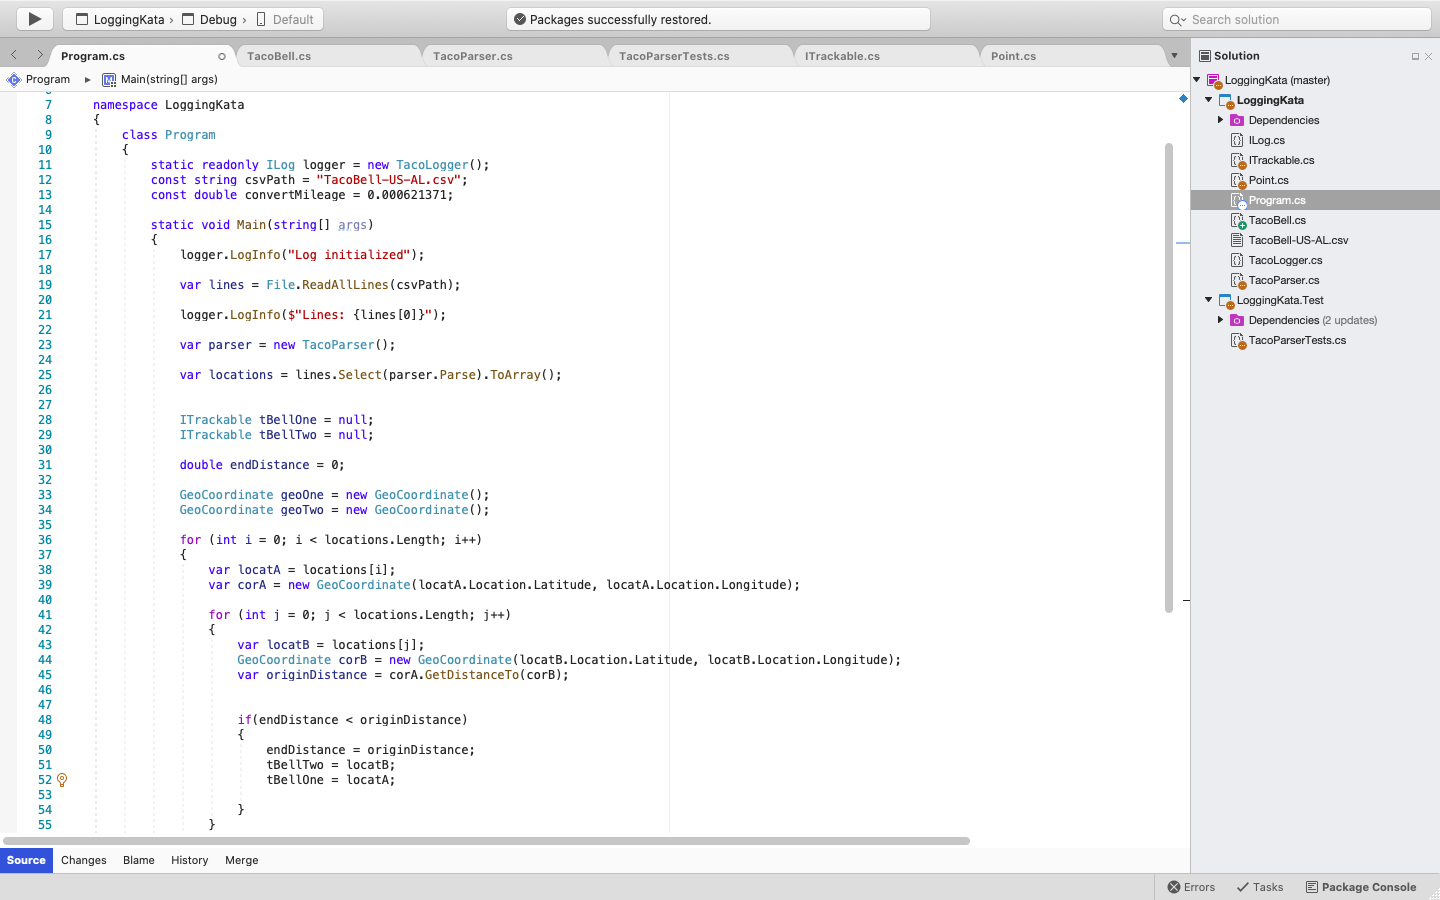Open the Tasks pad from the status bar
The height and width of the screenshot is (900, 1440).
1260,887
